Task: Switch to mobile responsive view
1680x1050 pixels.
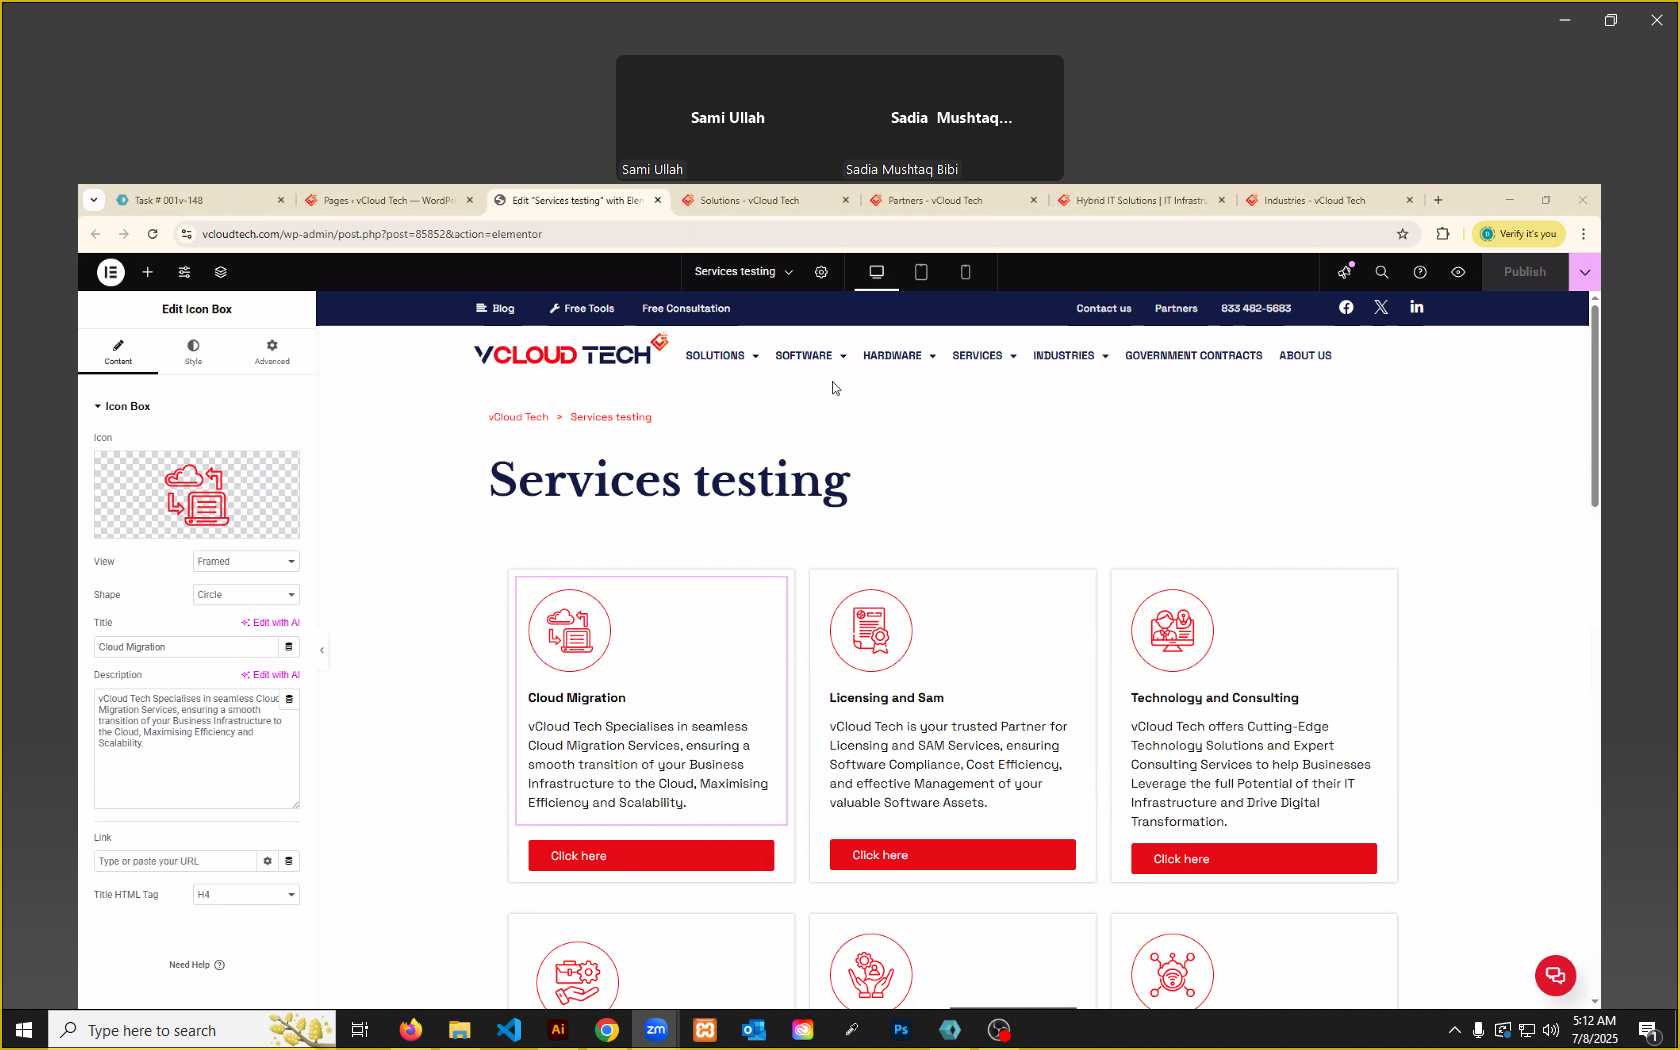Action: 965,272
